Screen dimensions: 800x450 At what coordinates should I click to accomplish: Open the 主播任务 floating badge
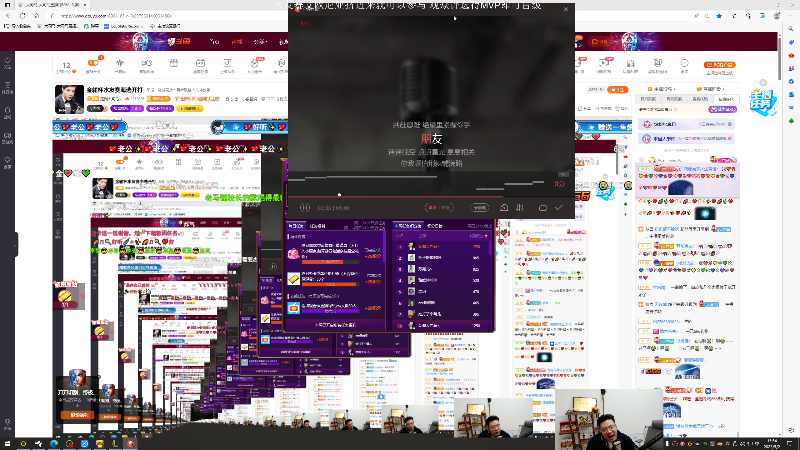(x=762, y=102)
